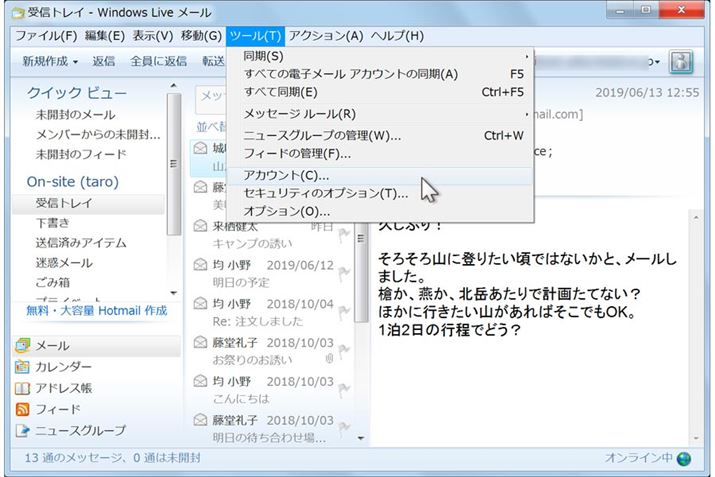Click envelope icon of キャンプの誘い message
The image size is (715, 477).
[200, 226]
